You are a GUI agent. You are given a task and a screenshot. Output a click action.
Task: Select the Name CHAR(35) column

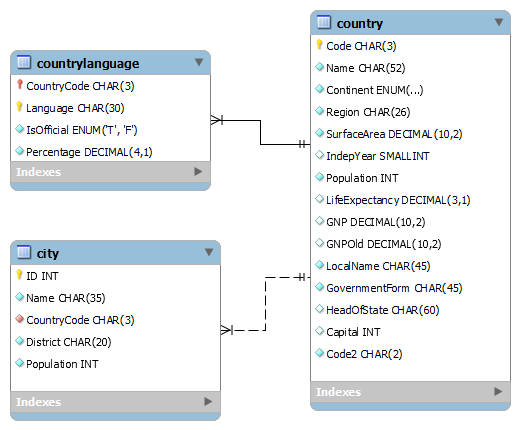pos(66,298)
